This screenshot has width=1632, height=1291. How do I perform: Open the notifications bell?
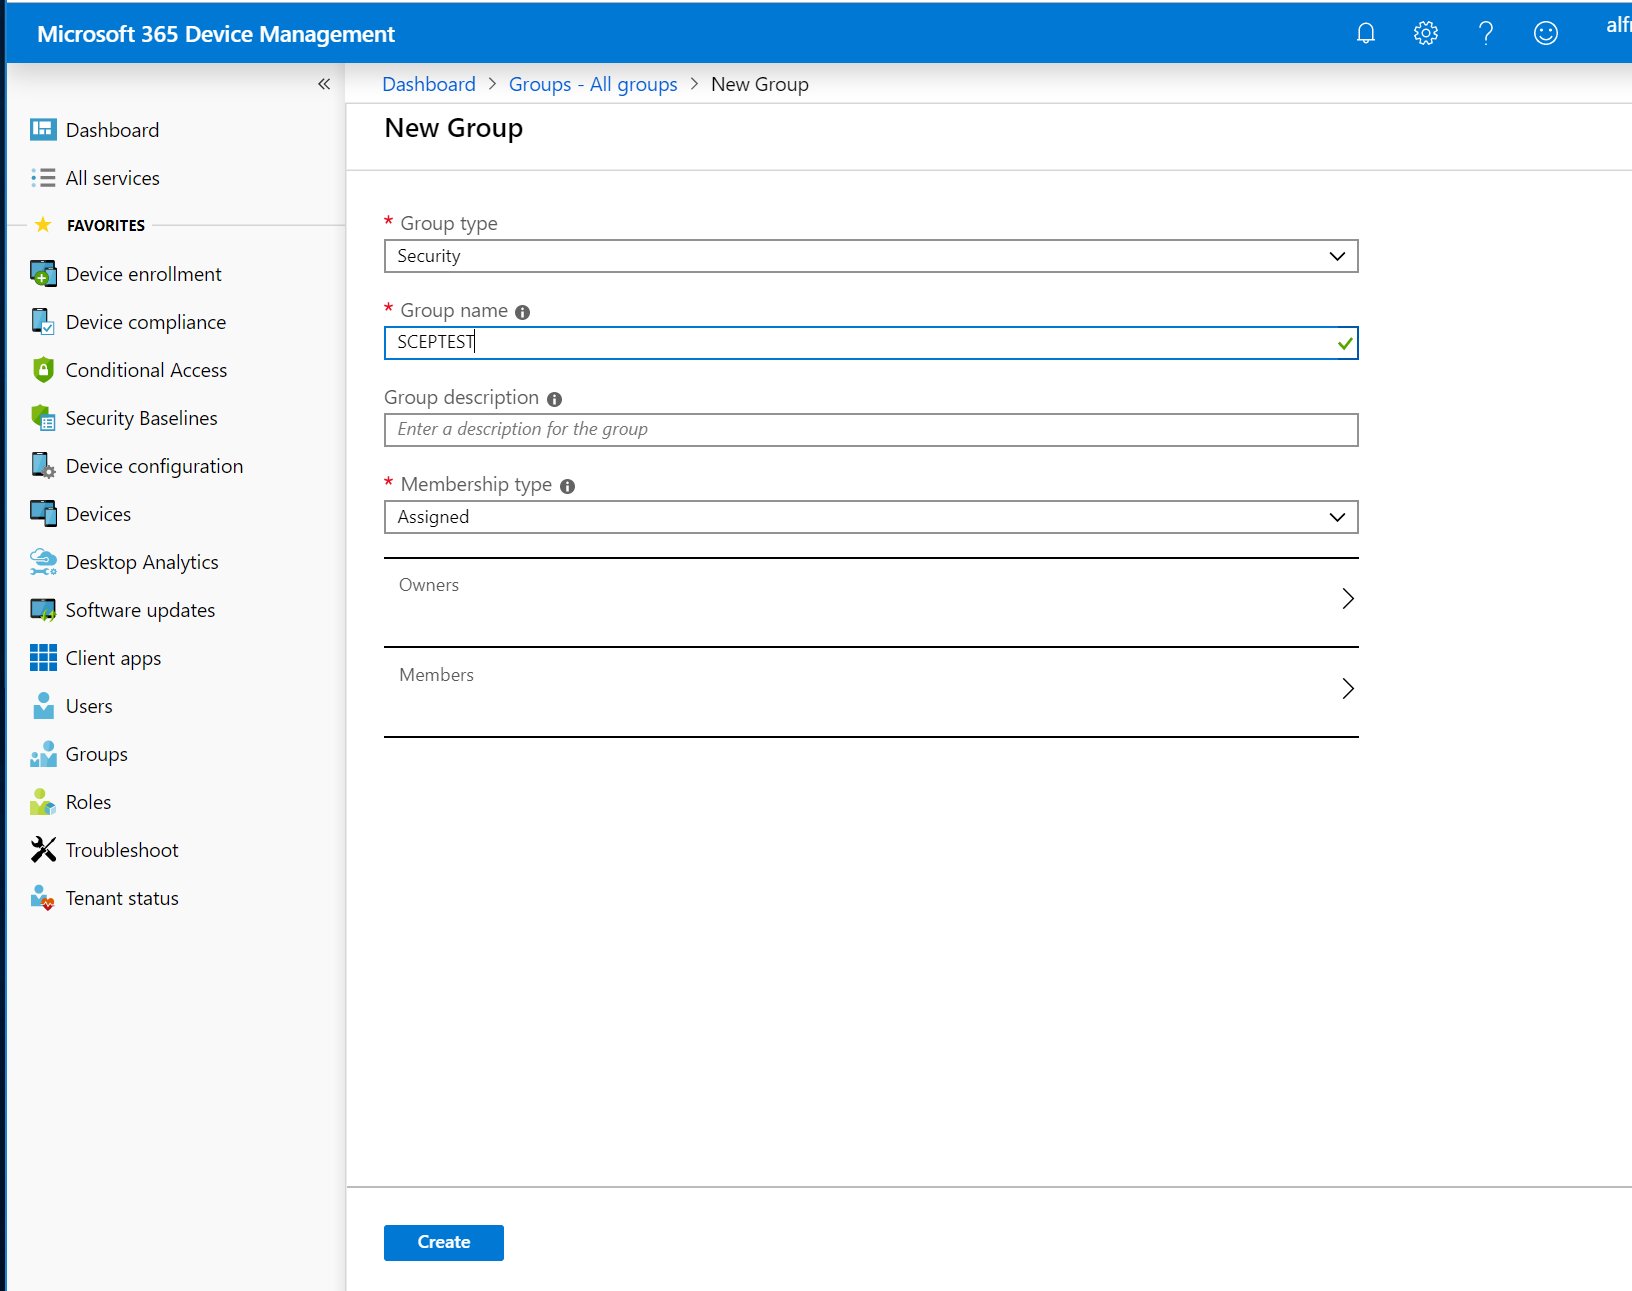point(1365,32)
